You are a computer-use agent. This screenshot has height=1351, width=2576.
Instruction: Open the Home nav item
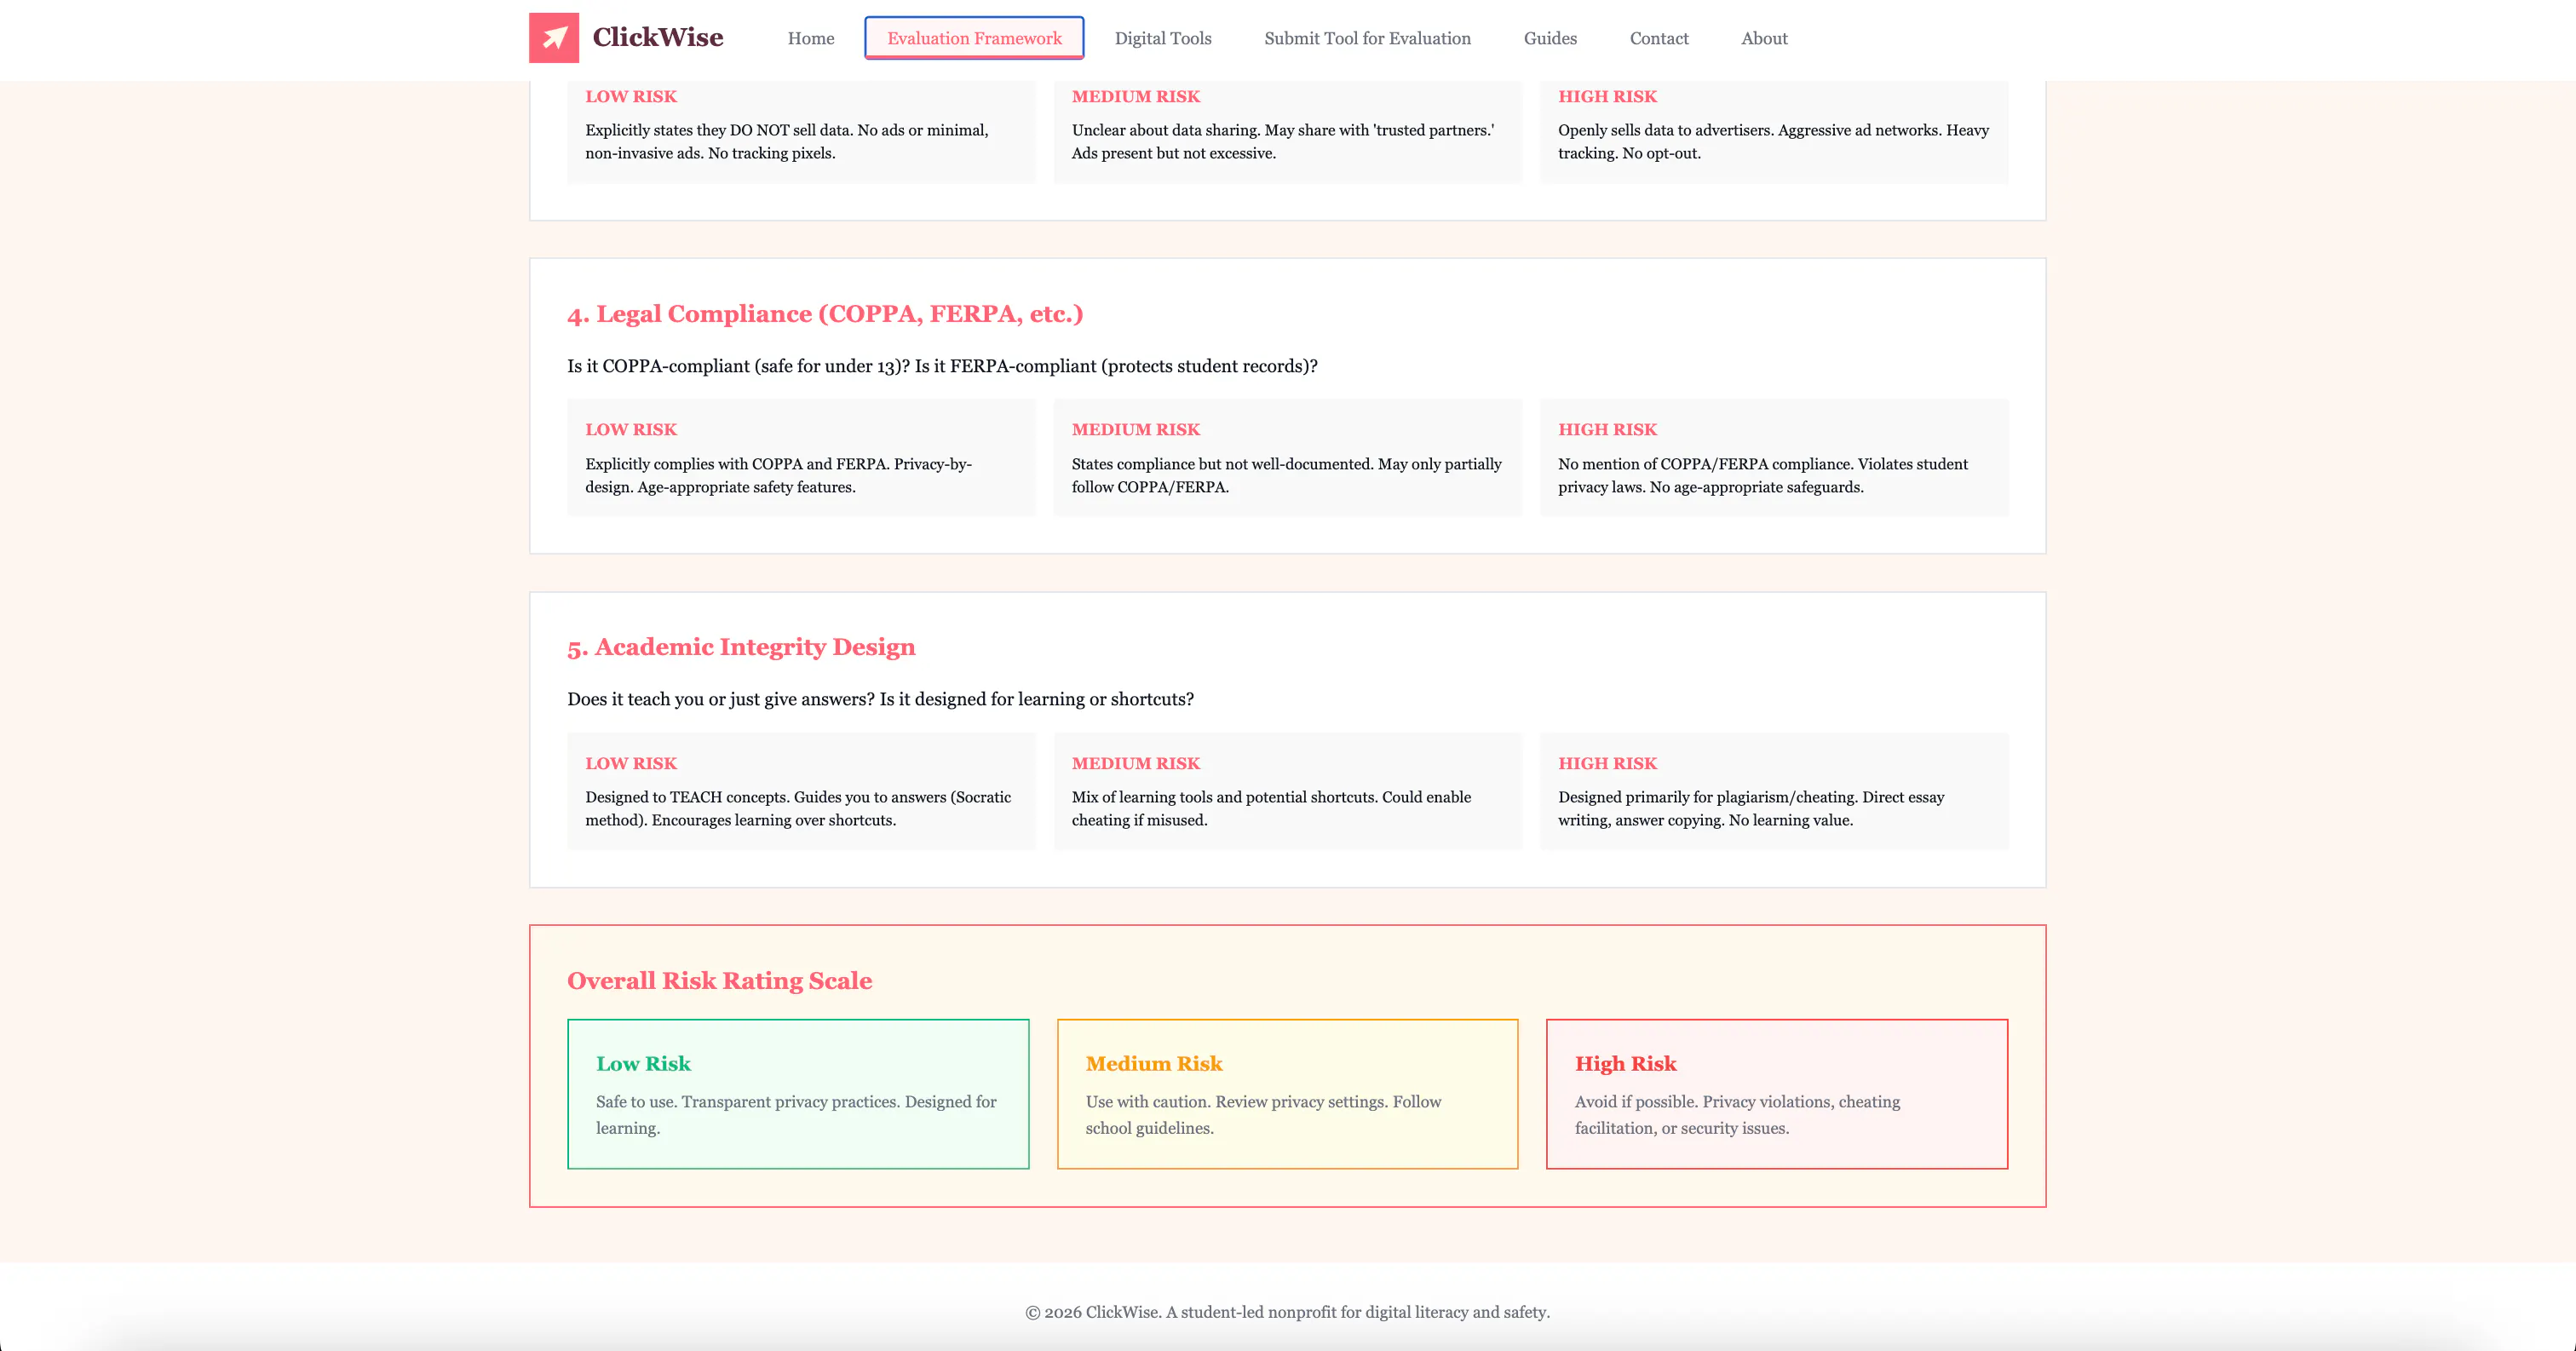click(x=810, y=38)
